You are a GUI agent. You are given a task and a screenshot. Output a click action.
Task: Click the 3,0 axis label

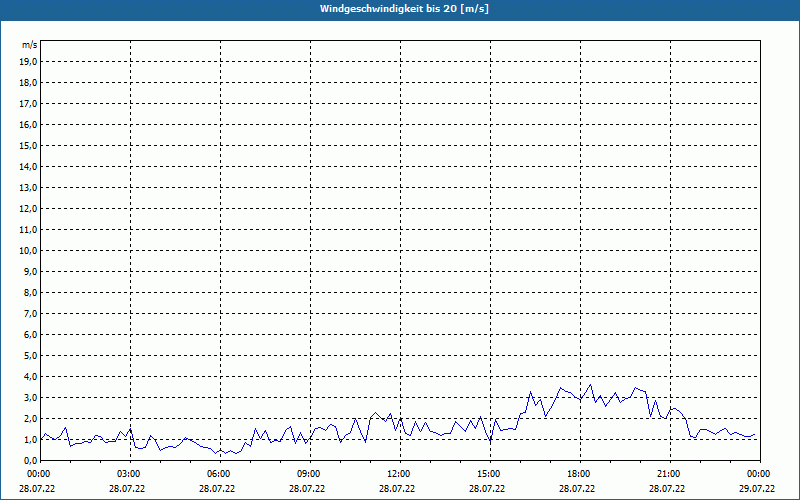(32, 397)
